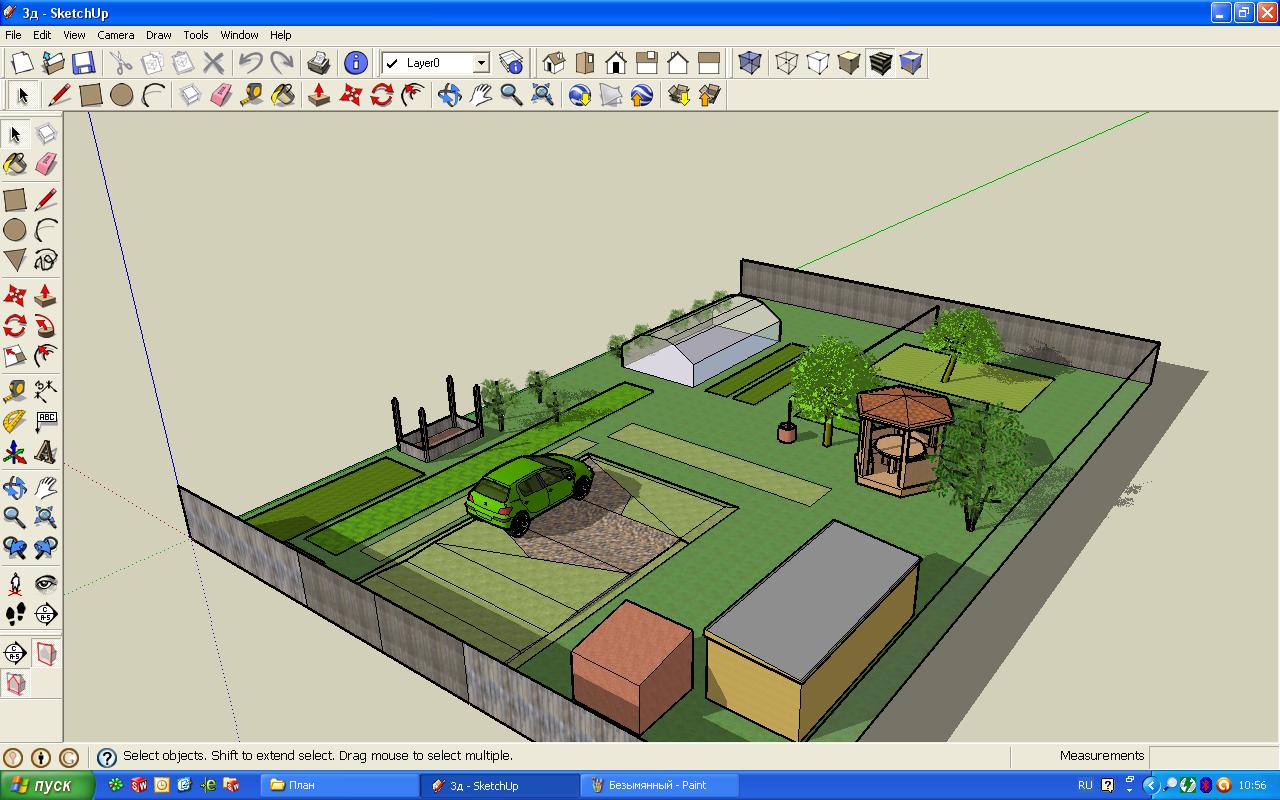Click the Paste clipboard icon

click(183, 63)
